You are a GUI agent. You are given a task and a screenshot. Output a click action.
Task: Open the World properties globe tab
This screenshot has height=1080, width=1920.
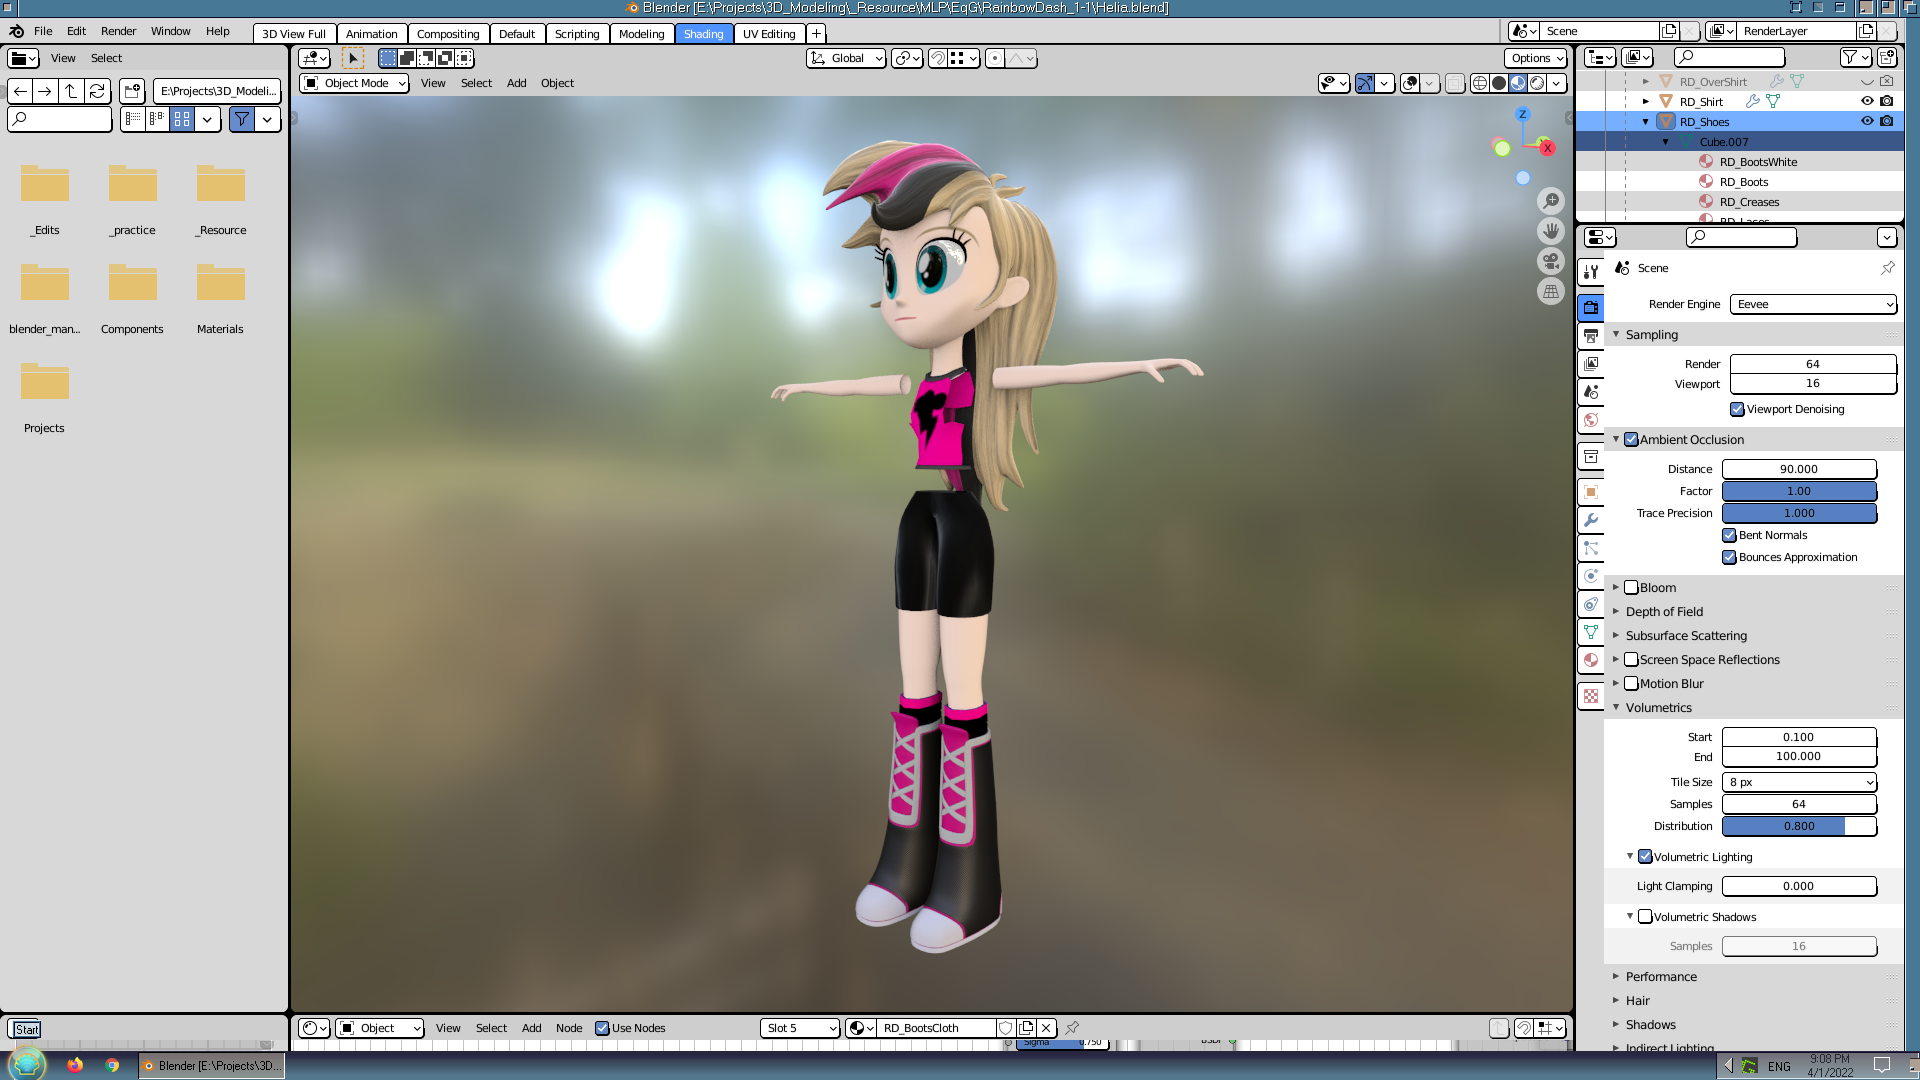(x=1591, y=420)
